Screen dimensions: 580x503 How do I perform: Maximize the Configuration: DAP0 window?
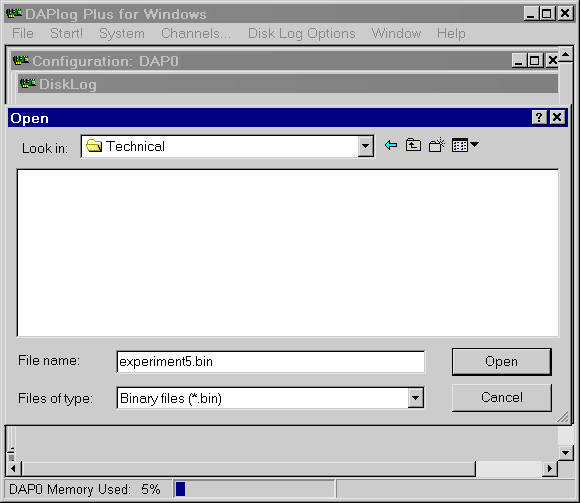[x=535, y=60]
